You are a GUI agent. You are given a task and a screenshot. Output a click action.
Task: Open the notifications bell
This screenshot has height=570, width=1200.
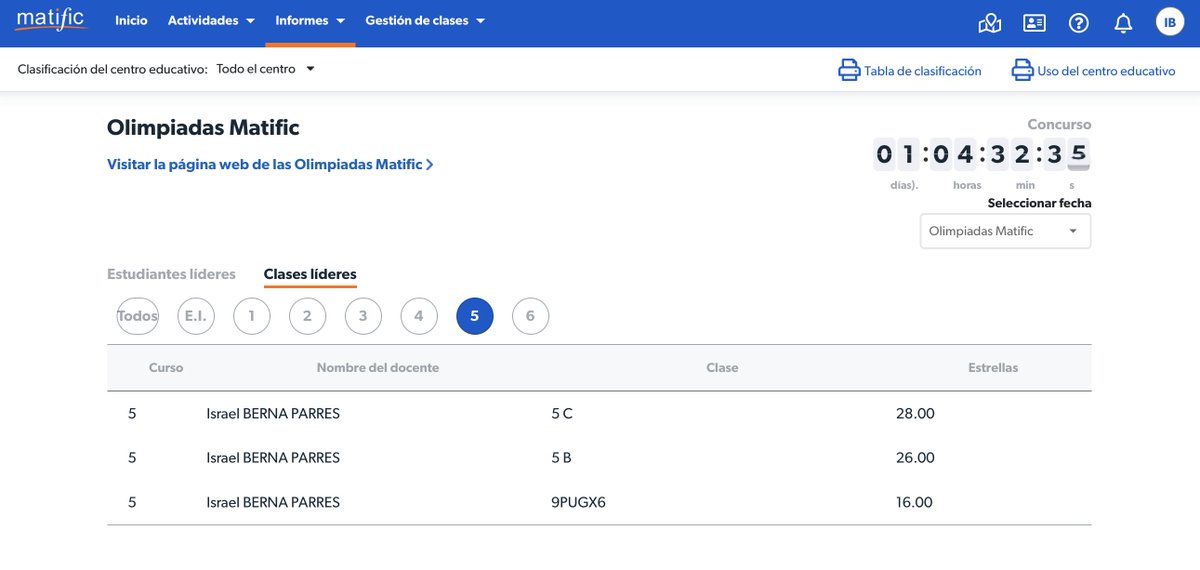click(x=1123, y=22)
